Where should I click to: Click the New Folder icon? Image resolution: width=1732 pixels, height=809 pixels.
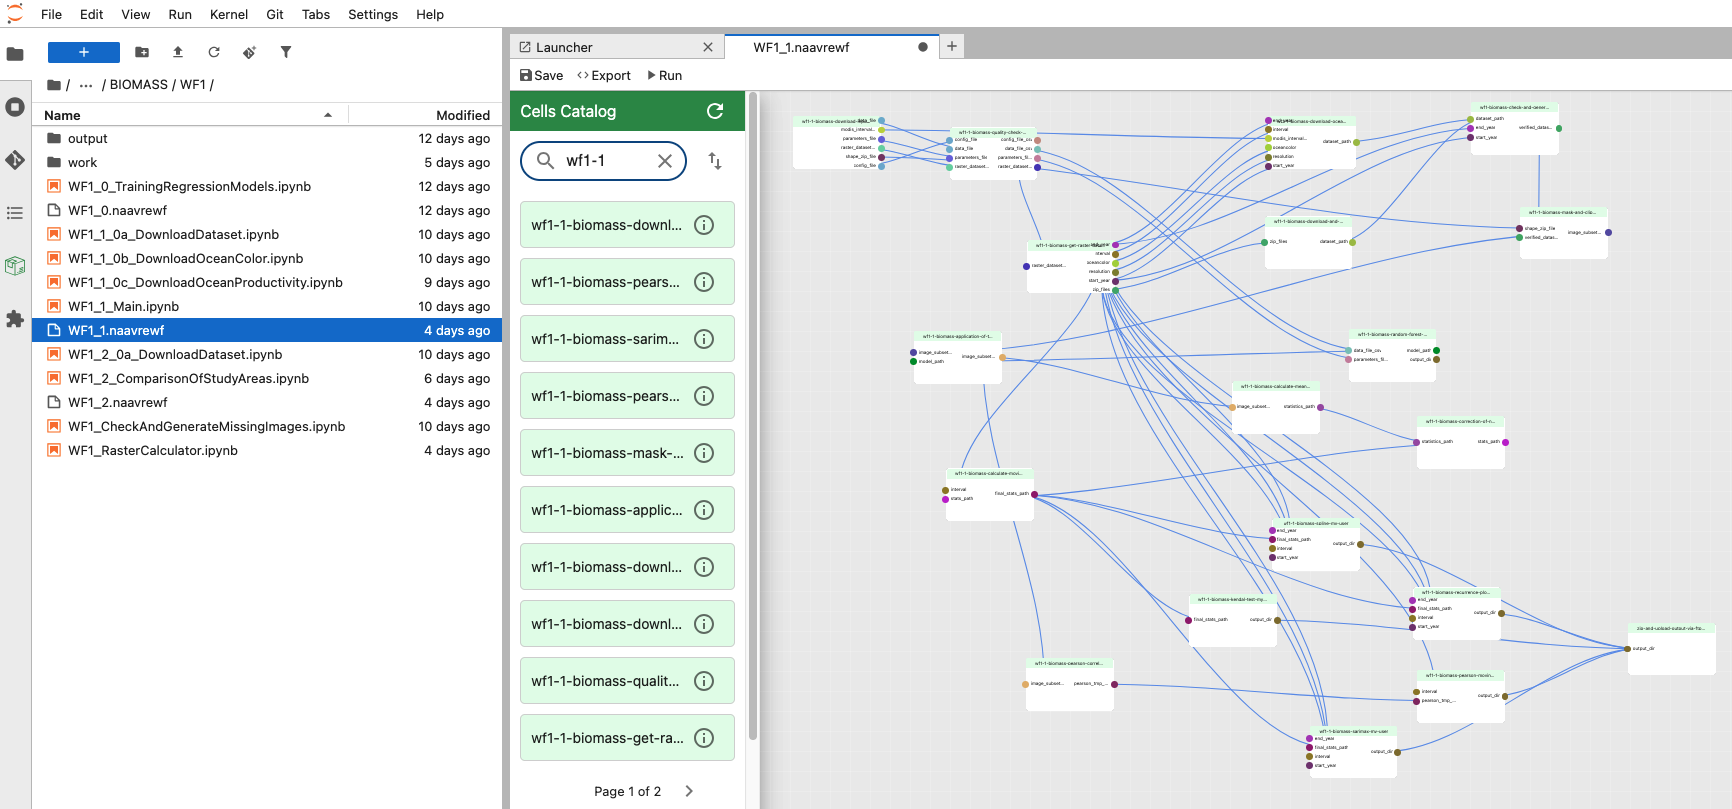pos(142,52)
